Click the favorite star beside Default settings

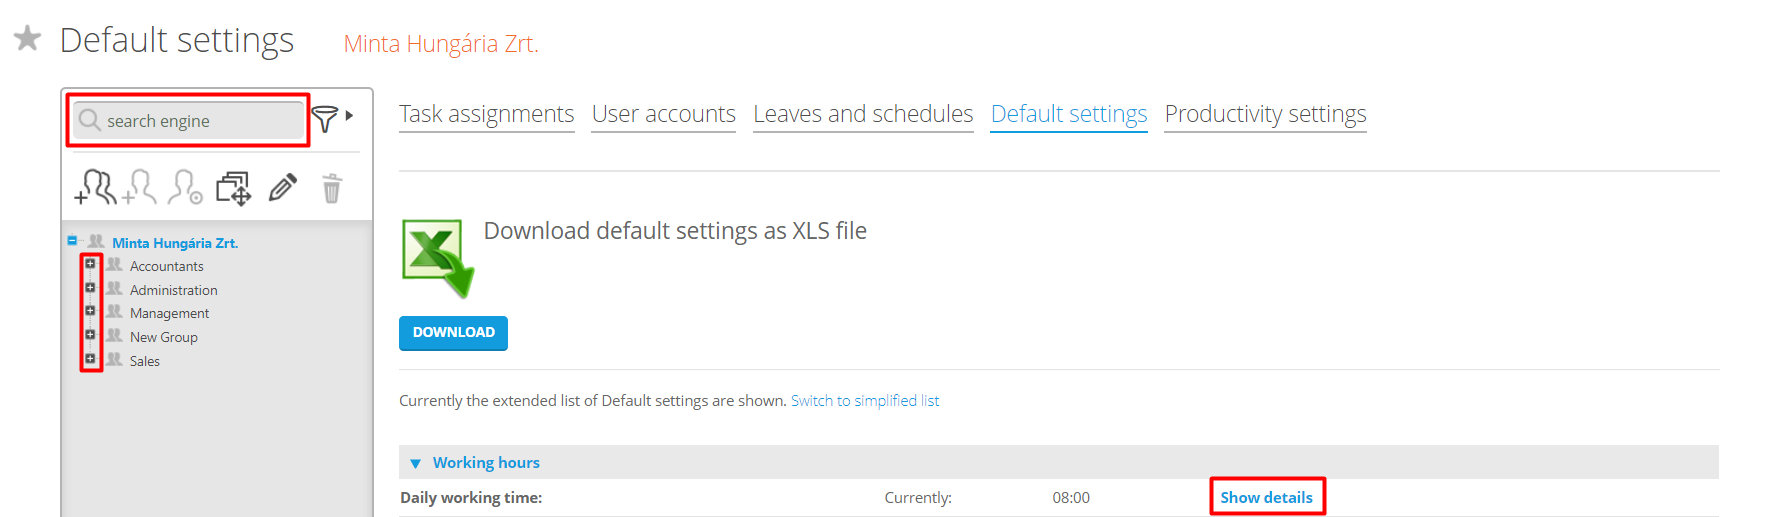[27, 39]
